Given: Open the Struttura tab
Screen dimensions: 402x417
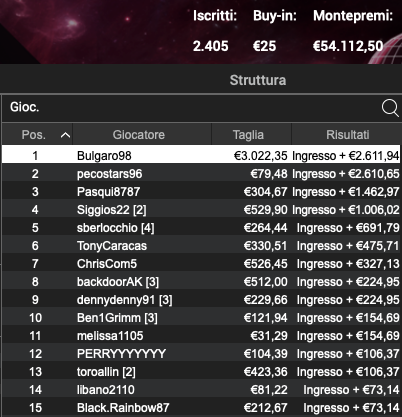Looking at the screenshot, I should pyautogui.click(x=258, y=80).
